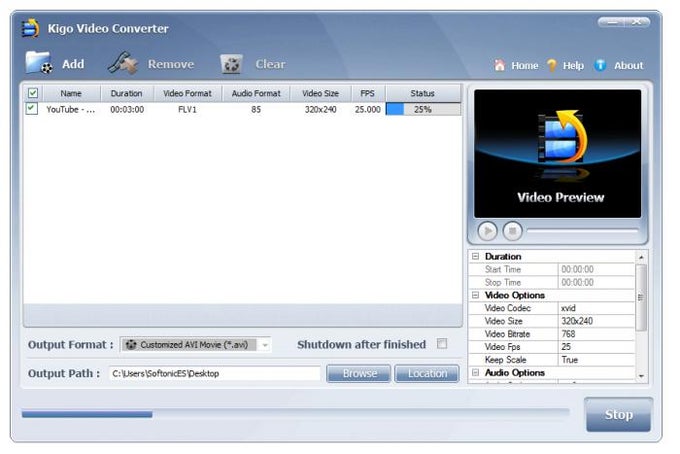Click the Video Fps value 25
The width and height of the screenshot is (680, 454).
coord(596,347)
